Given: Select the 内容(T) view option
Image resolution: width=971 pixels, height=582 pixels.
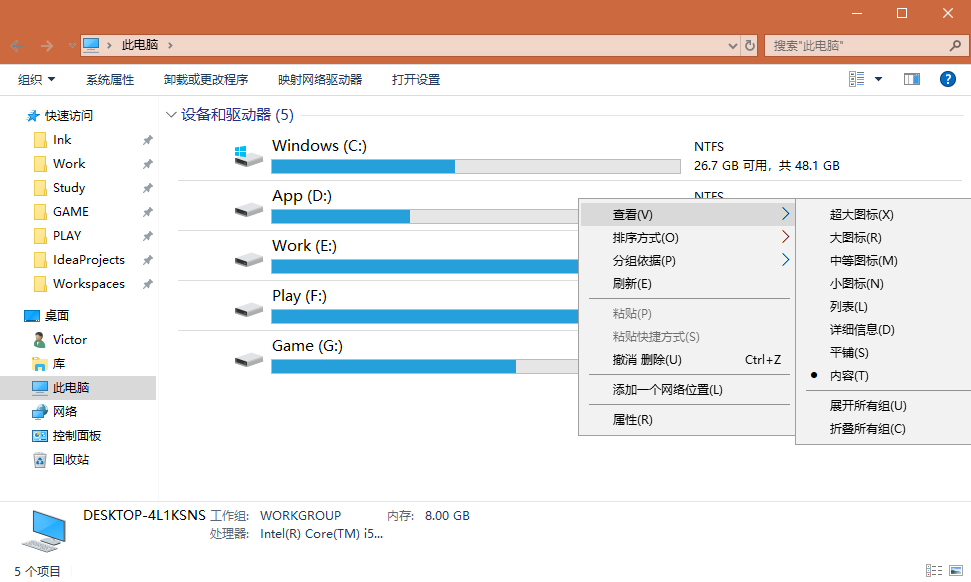Looking at the screenshot, I should click(x=849, y=376).
